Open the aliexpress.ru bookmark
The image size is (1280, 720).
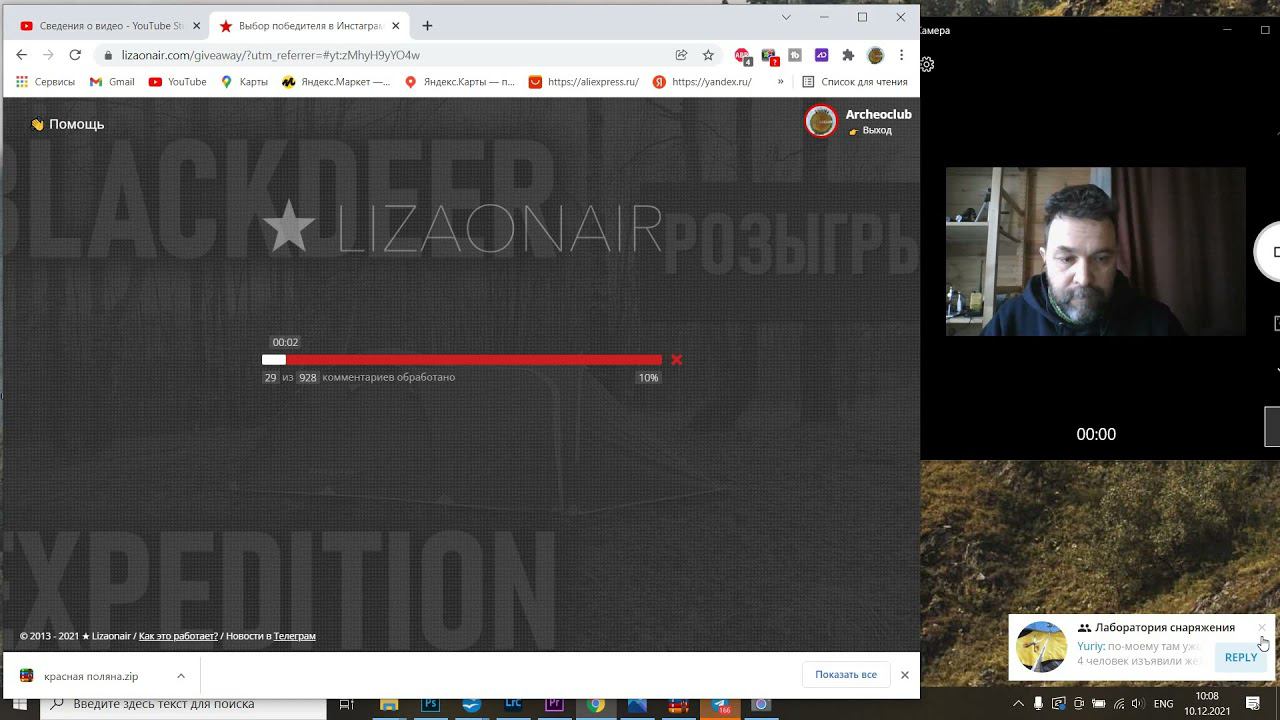(x=584, y=82)
